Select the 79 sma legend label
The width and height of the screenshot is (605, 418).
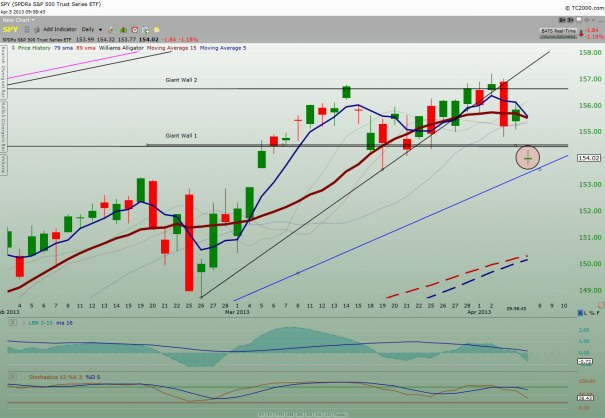tap(63, 48)
